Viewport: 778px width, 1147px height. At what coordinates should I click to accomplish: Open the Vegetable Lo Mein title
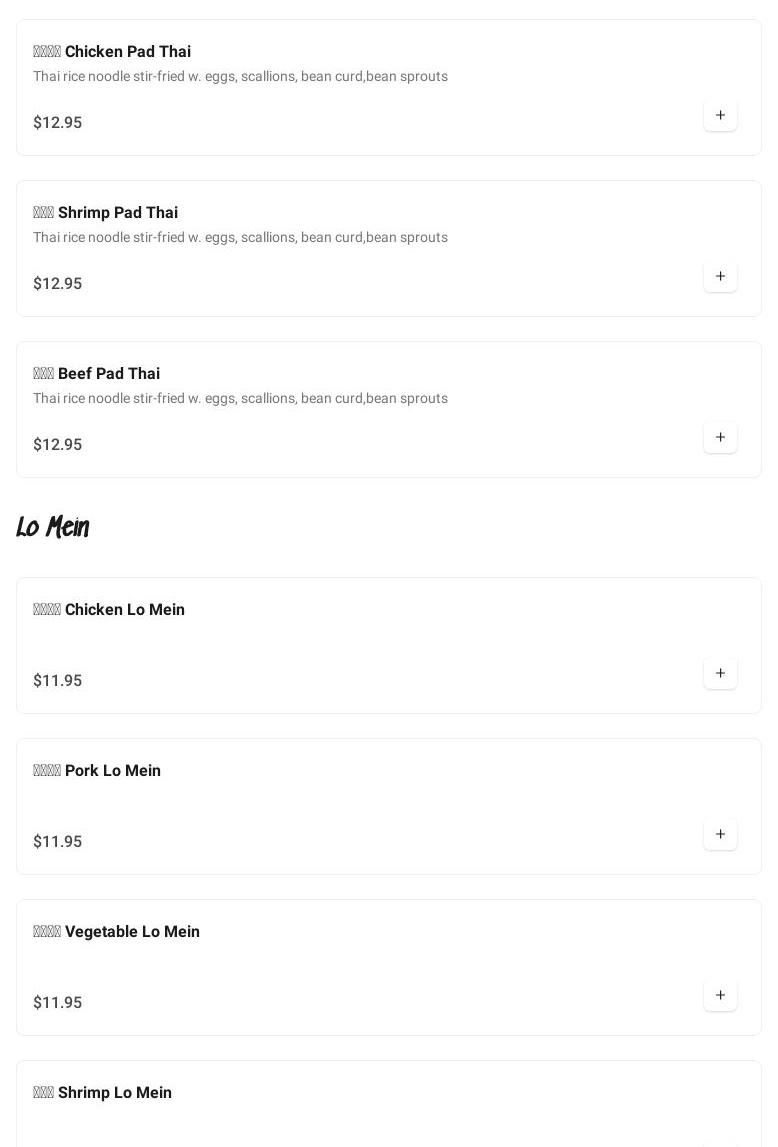pyautogui.click(x=117, y=932)
